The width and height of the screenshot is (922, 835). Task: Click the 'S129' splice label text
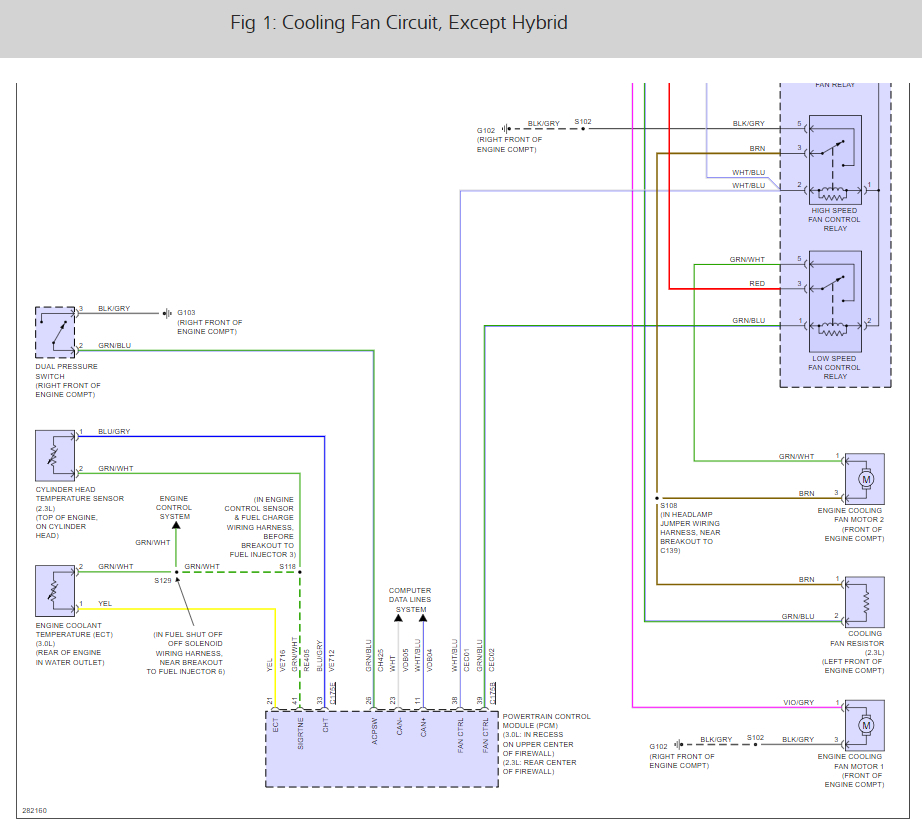(163, 580)
